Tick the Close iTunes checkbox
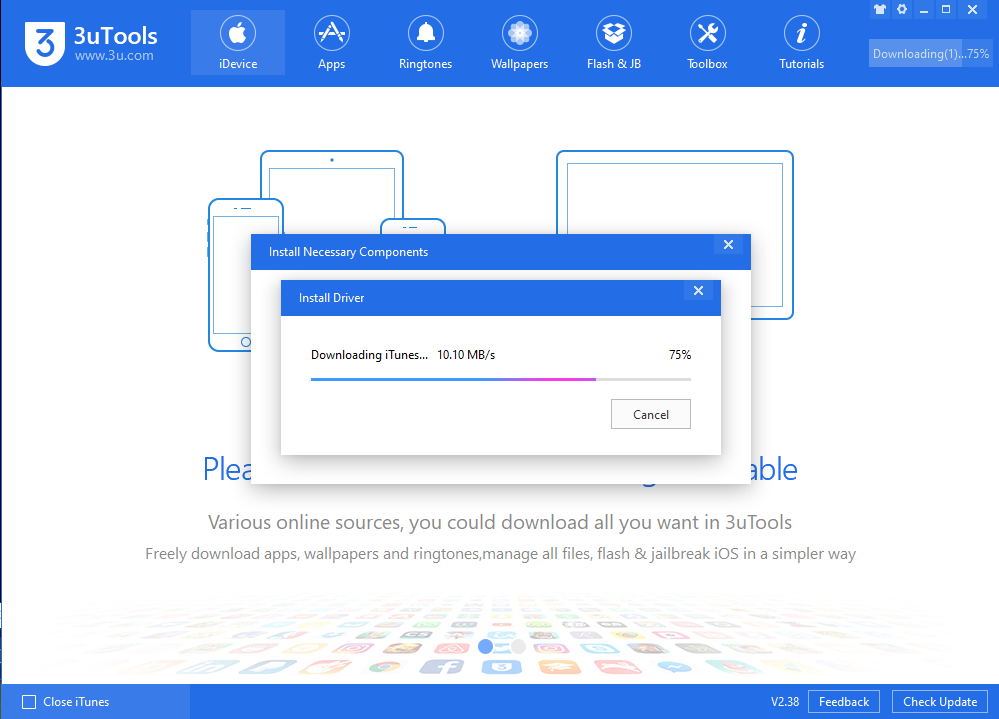This screenshot has width=999, height=719. tap(29, 702)
